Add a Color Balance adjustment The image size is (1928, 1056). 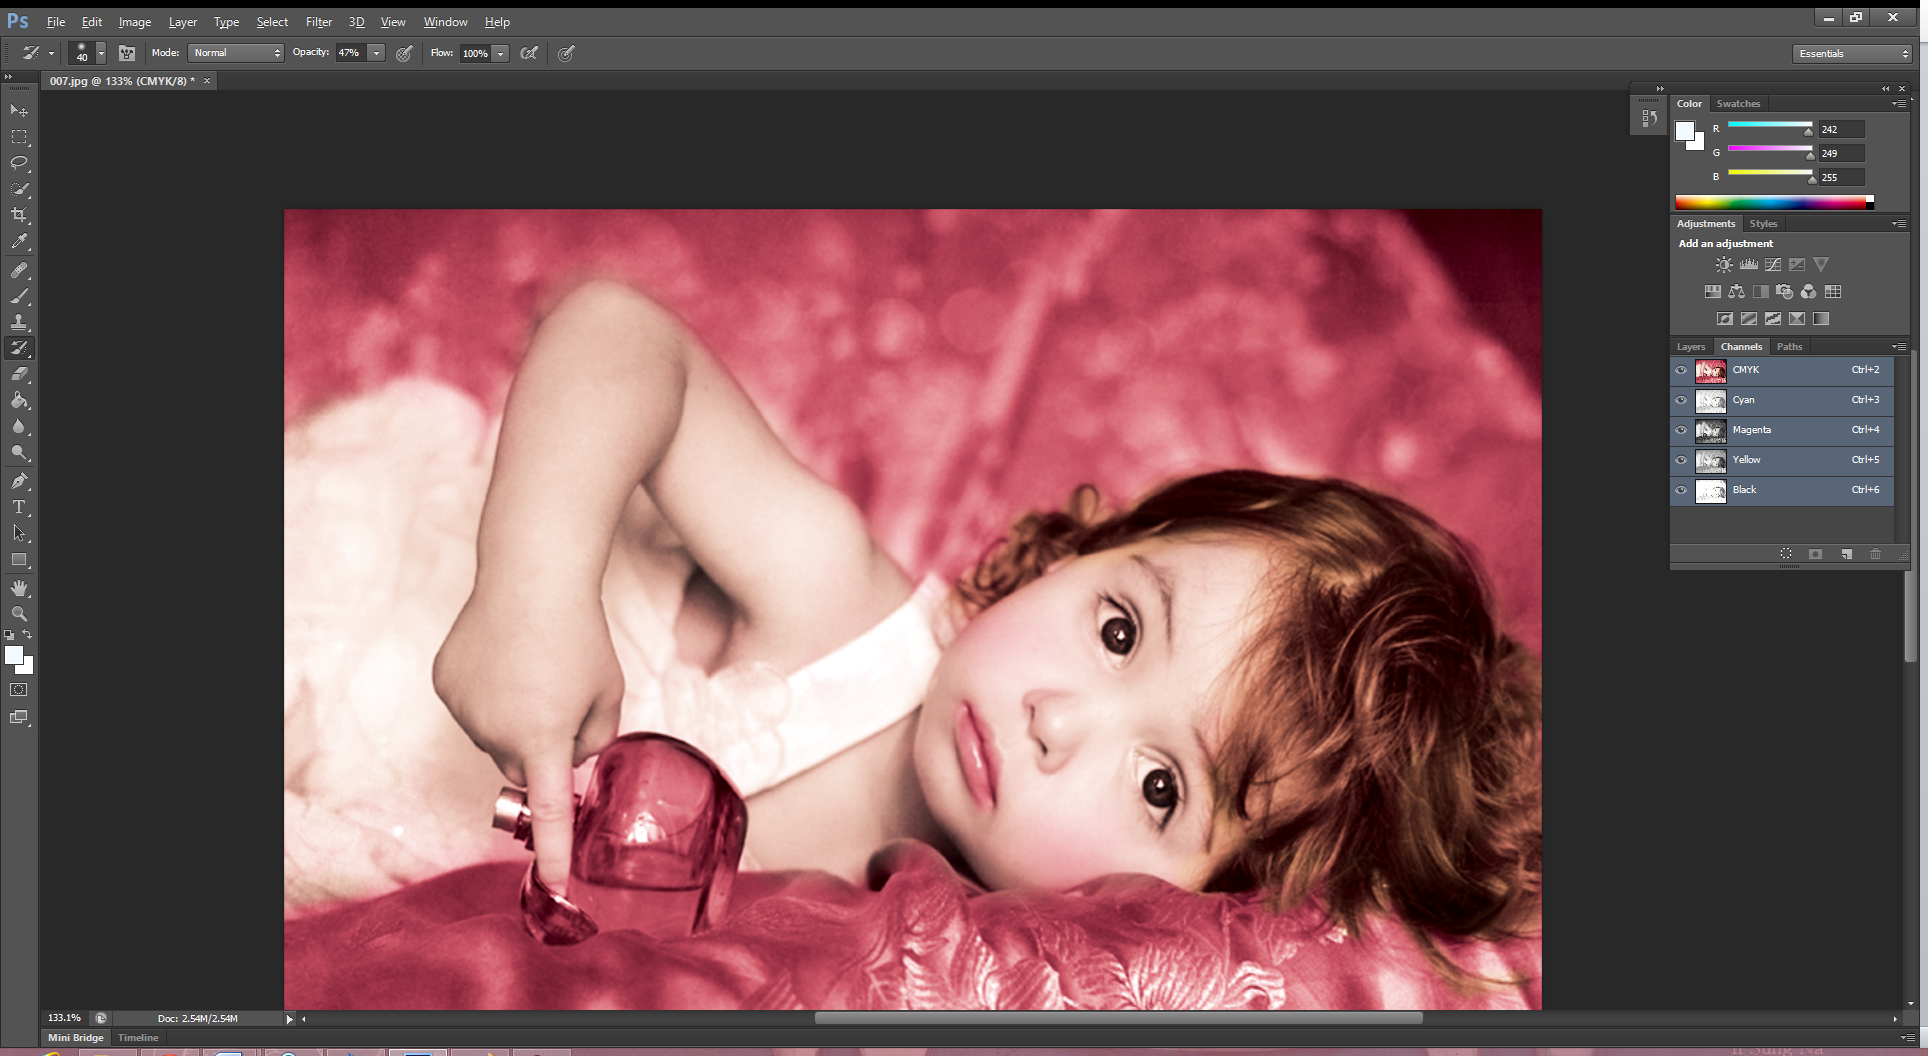coord(1737,292)
